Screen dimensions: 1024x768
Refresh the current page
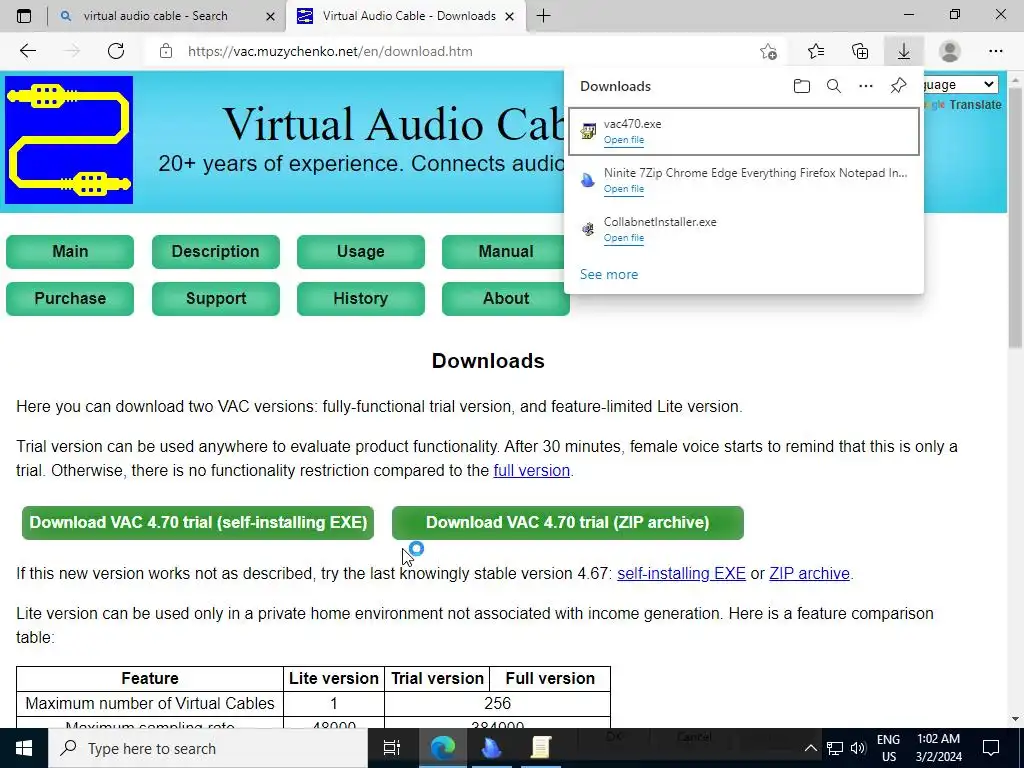coord(116,51)
